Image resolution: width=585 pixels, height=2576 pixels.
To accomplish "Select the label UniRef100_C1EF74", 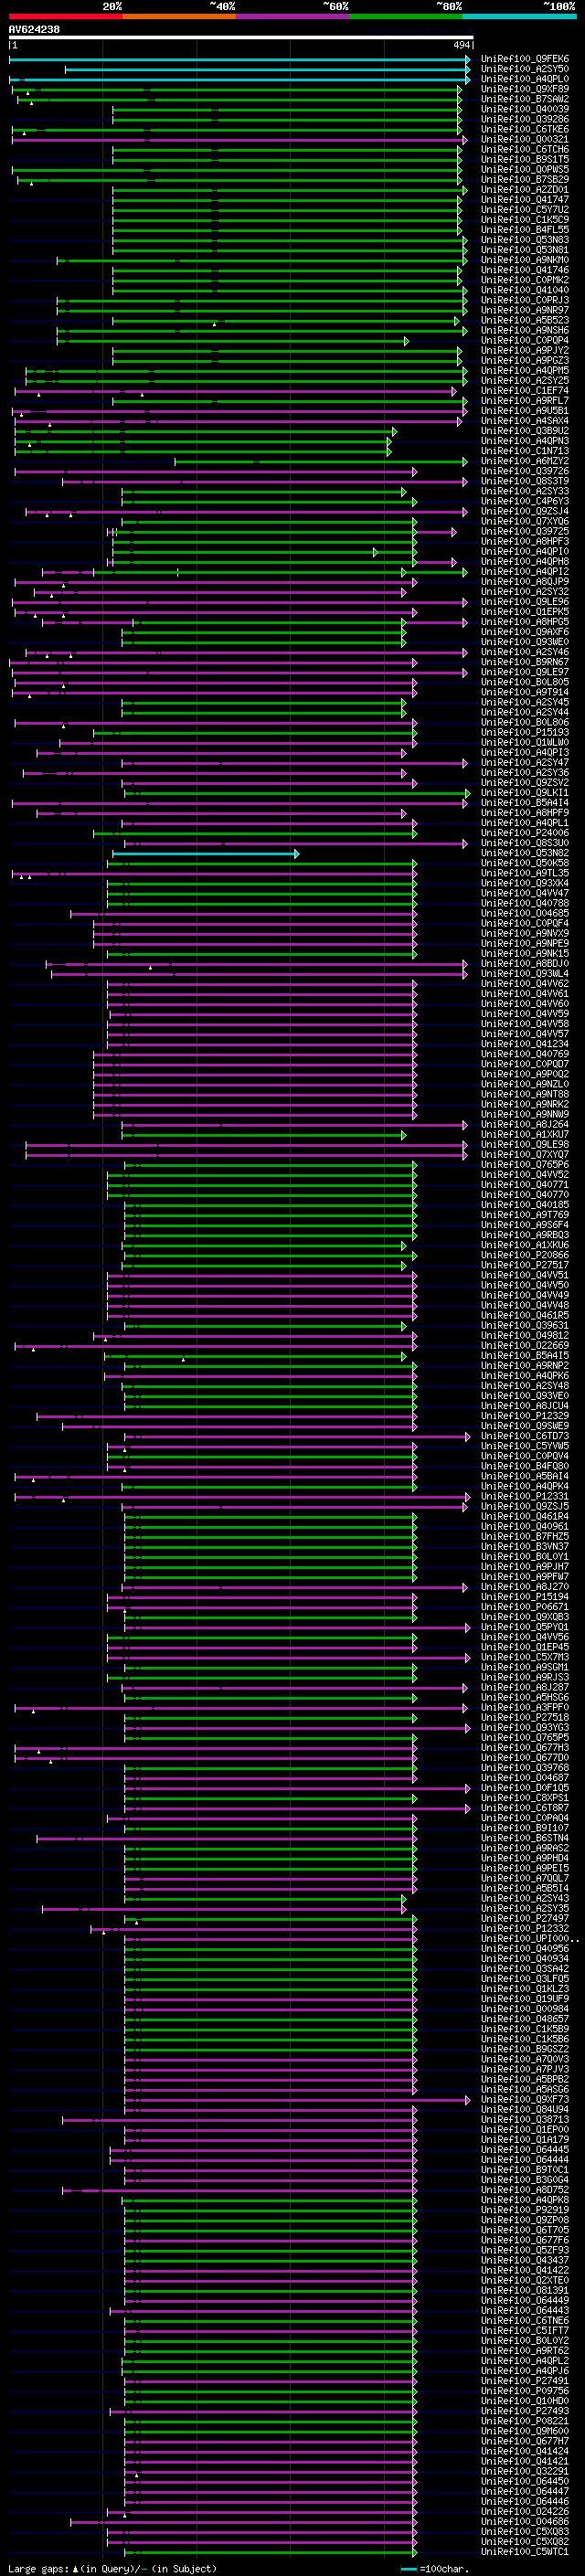I will pyautogui.click(x=525, y=391).
